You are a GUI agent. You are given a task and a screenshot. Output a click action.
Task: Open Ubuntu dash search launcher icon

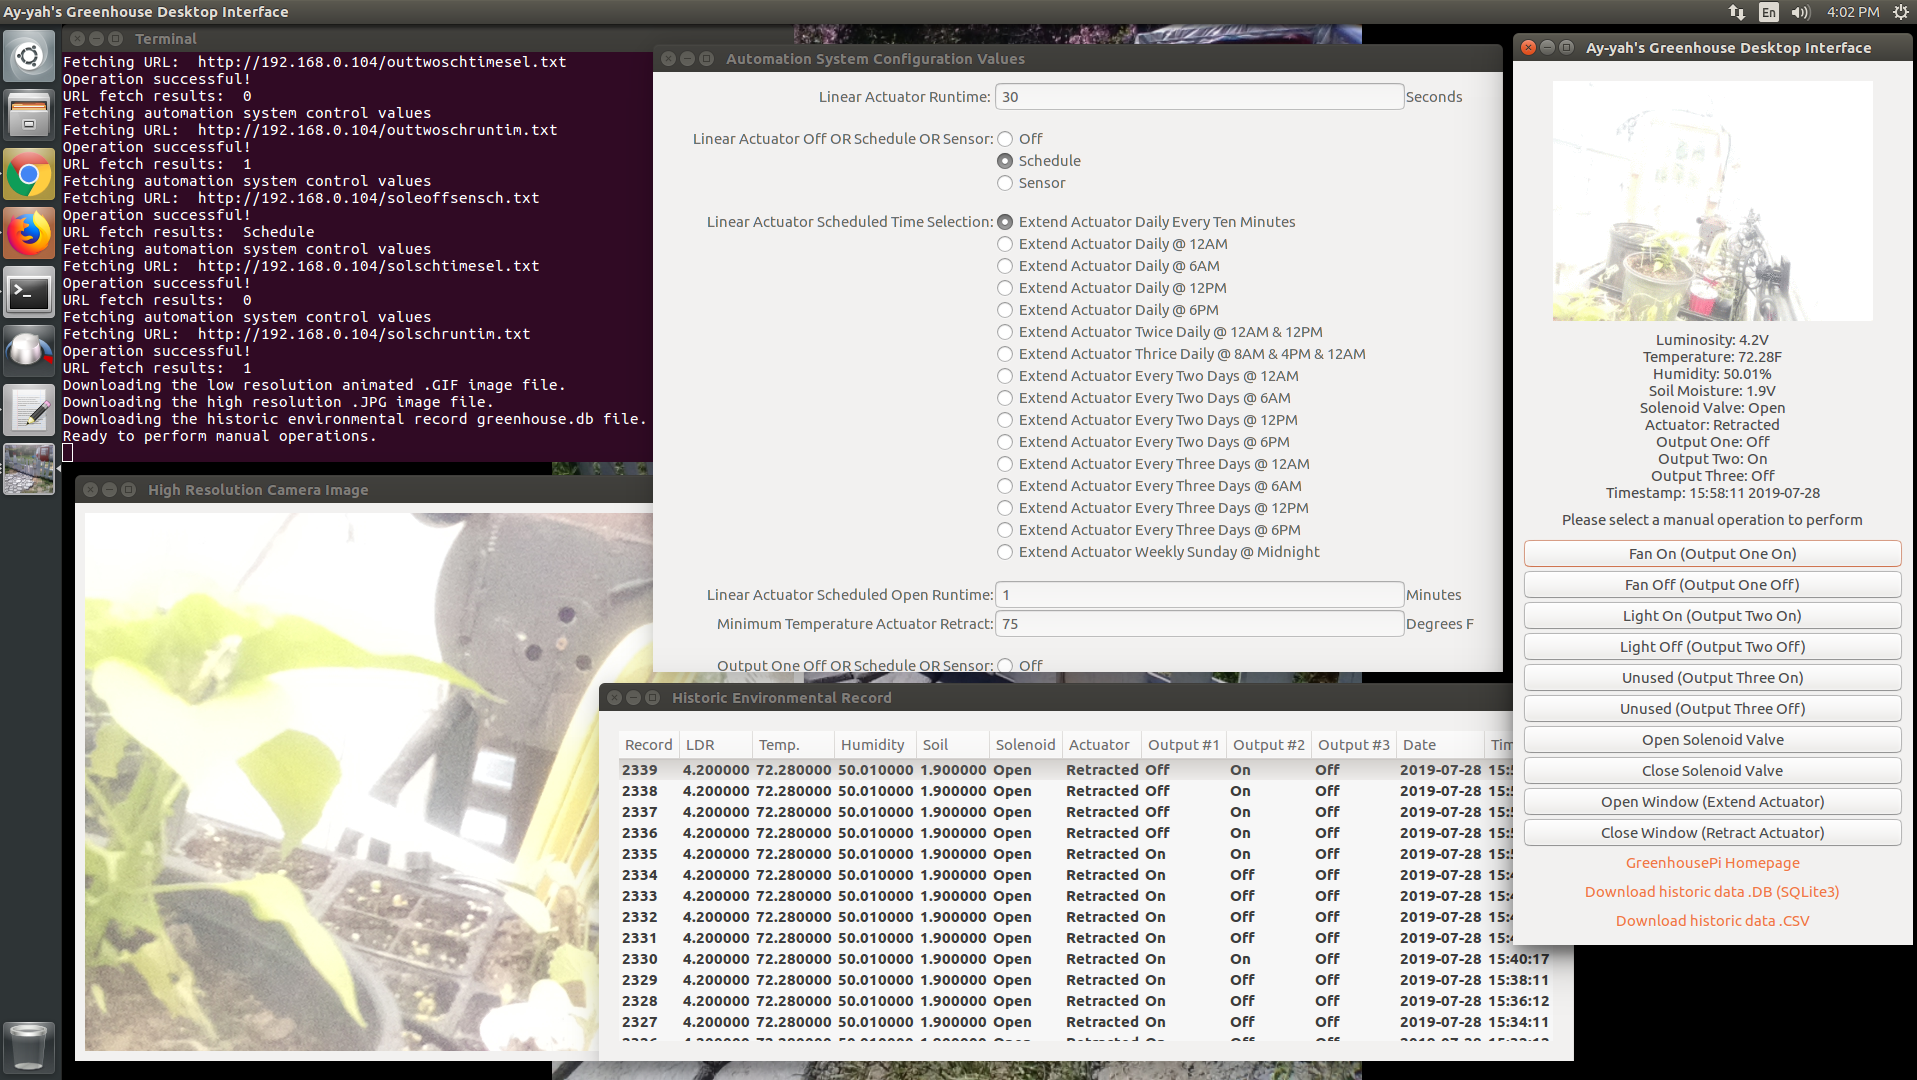(29, 56)
